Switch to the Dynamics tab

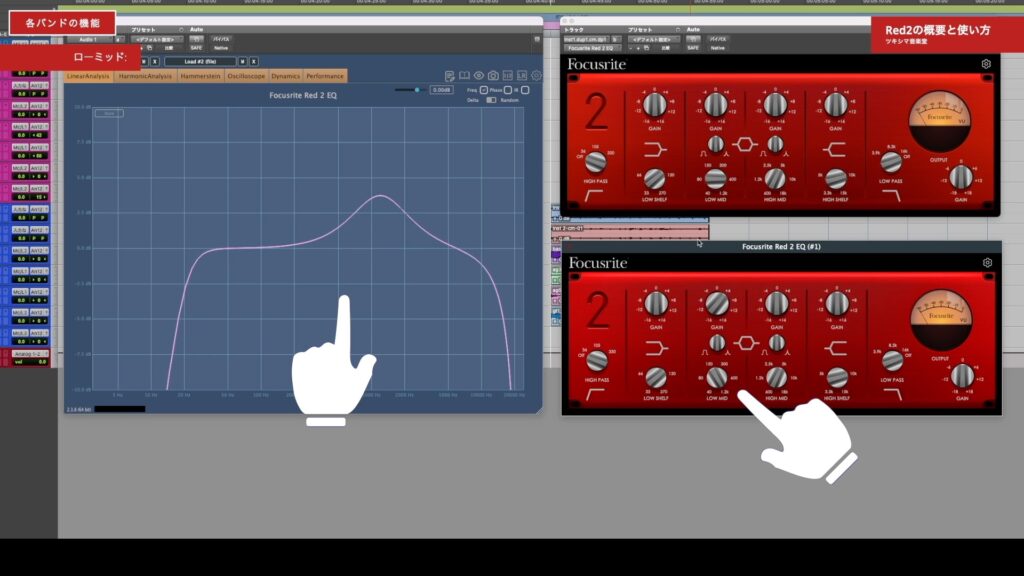click(285, 76)
